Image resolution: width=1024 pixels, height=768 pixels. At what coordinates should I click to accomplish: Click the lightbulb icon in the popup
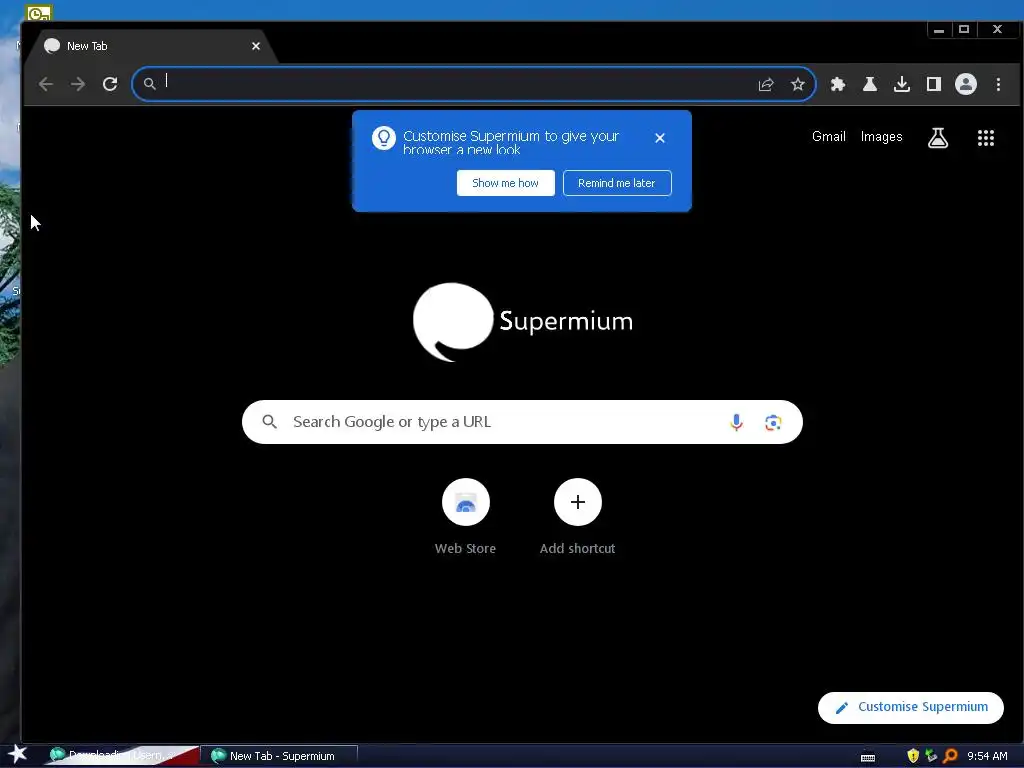[x=384, y=138]
